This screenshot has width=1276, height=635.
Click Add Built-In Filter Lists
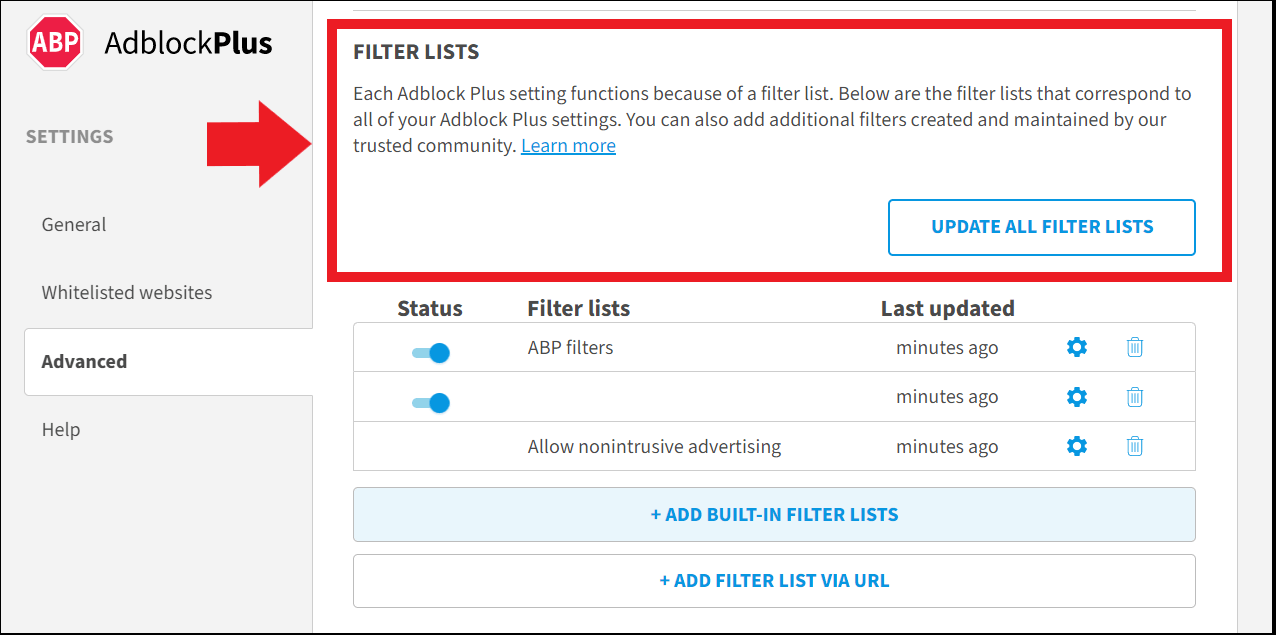click(774, 514)
